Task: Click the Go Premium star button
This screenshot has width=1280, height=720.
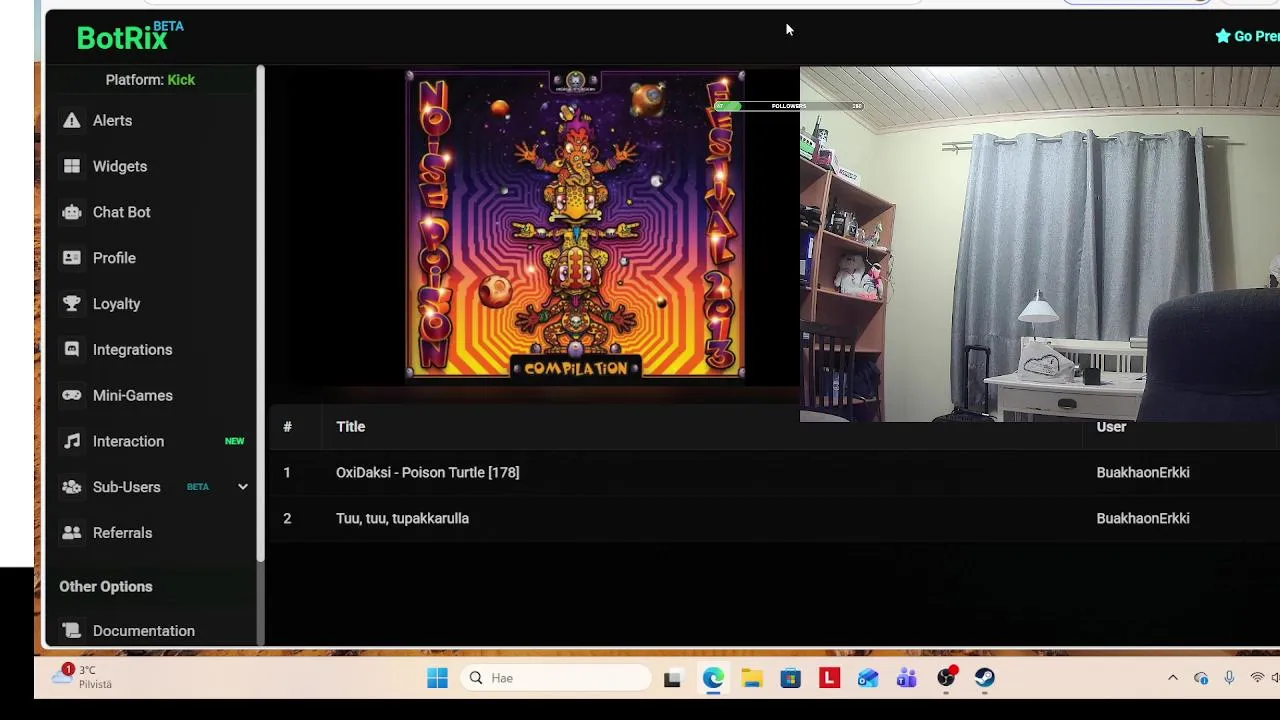Action: (x=1246, y=36)
